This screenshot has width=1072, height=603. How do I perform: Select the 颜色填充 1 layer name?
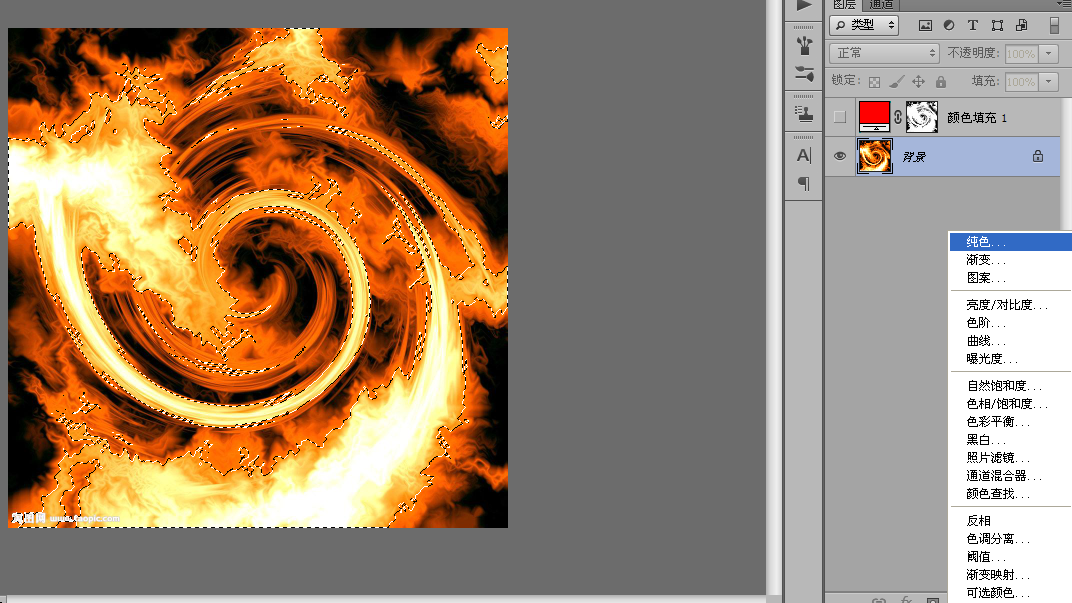coord(976,118)
